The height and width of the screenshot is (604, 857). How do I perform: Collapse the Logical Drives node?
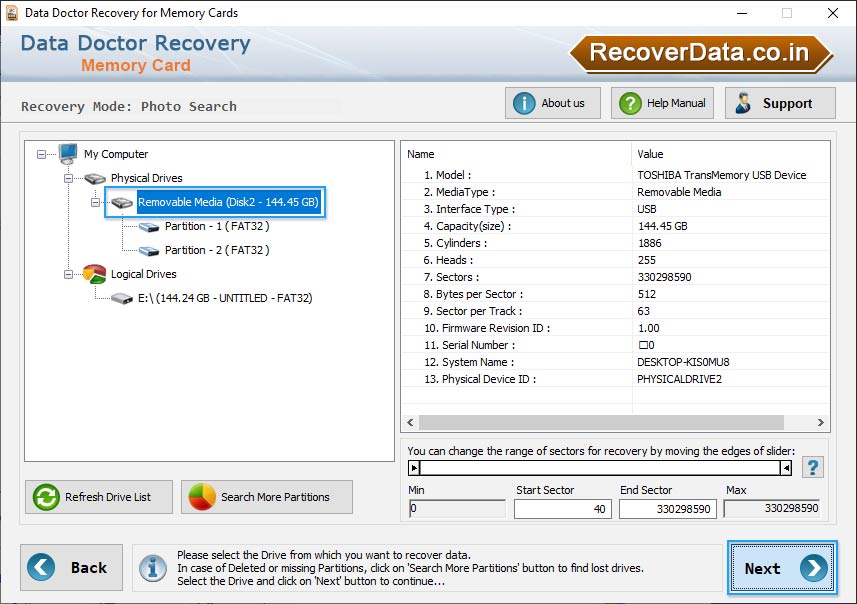pos(68,274)
